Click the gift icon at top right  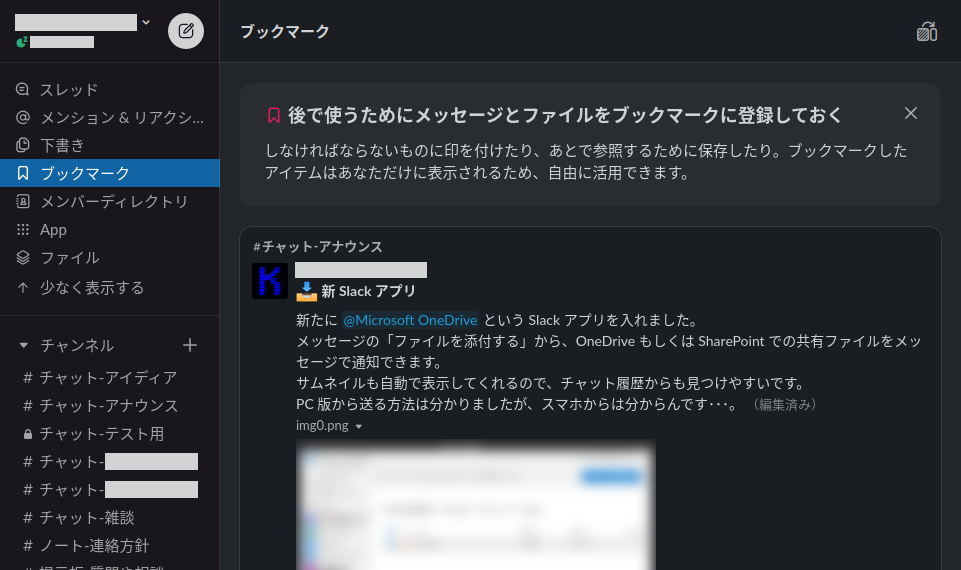[x=927, y=31]
